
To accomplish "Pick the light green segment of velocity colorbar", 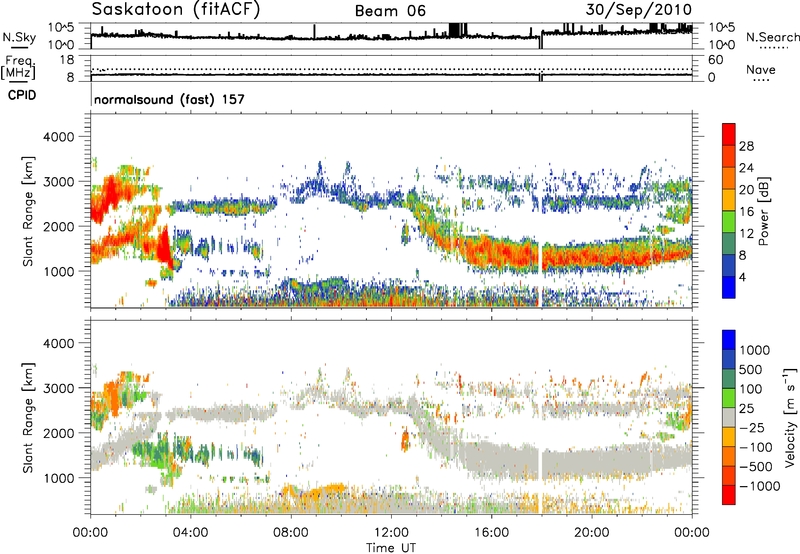I will [x=729, y=398].
